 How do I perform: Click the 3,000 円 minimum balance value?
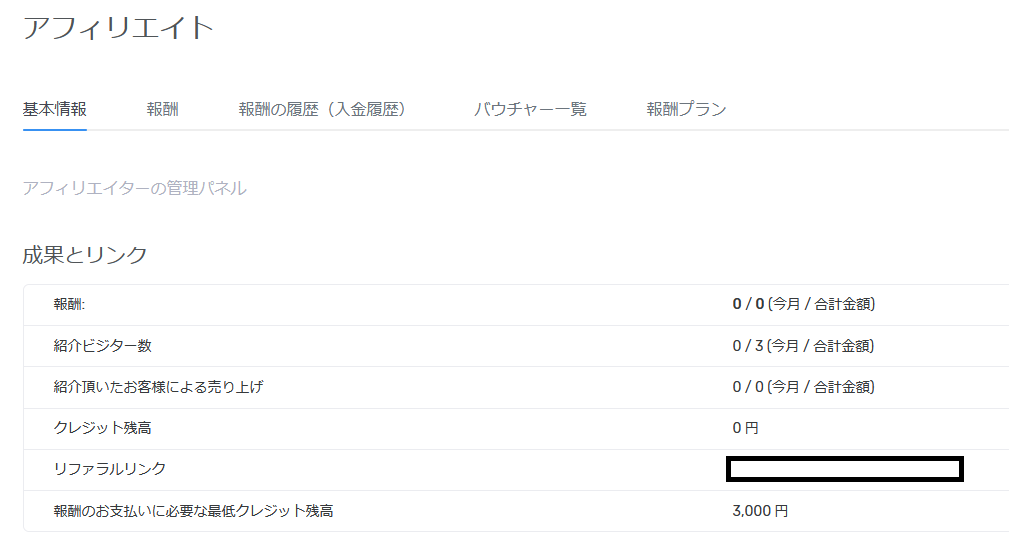(x=761, y=511)
